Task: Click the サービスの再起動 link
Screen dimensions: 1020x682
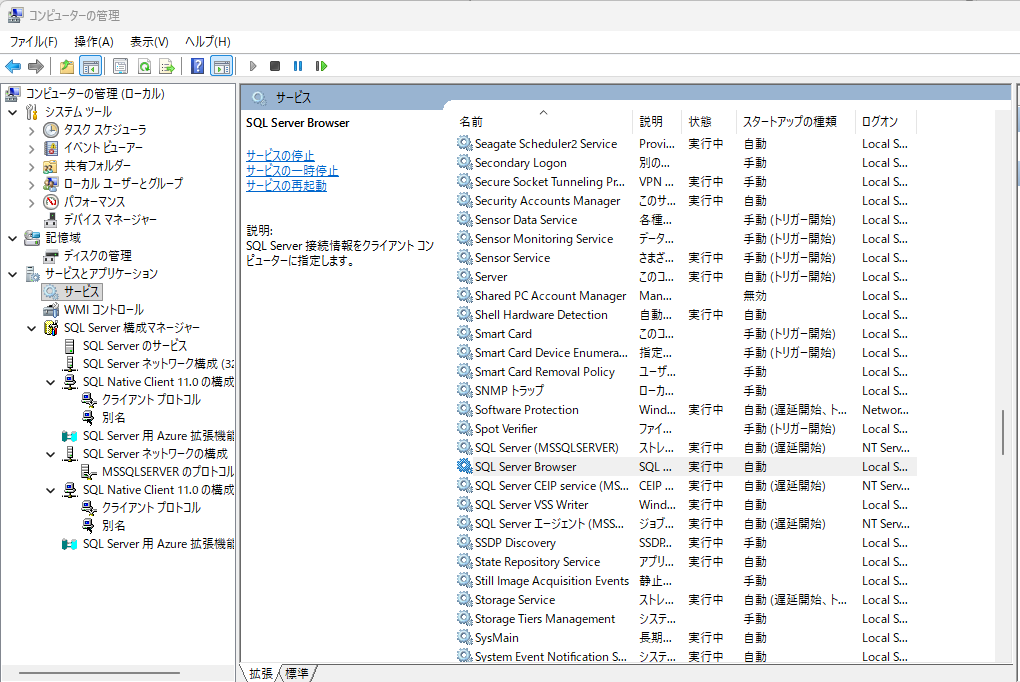Action: click(x=286, y=185)
